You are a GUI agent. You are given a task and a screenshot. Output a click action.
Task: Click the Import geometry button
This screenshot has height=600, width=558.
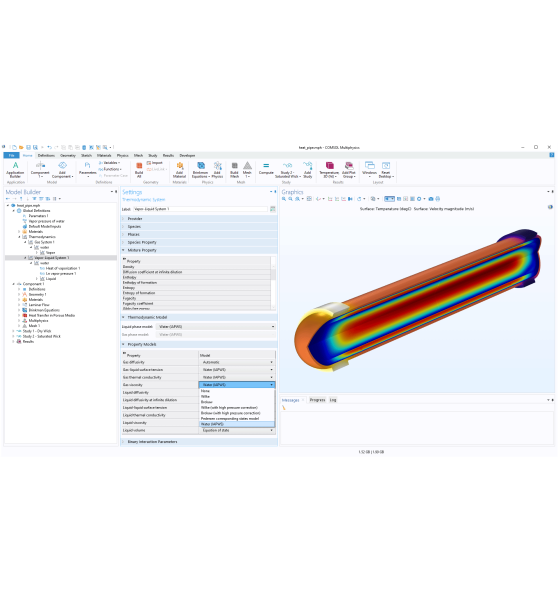pos(155,163)
